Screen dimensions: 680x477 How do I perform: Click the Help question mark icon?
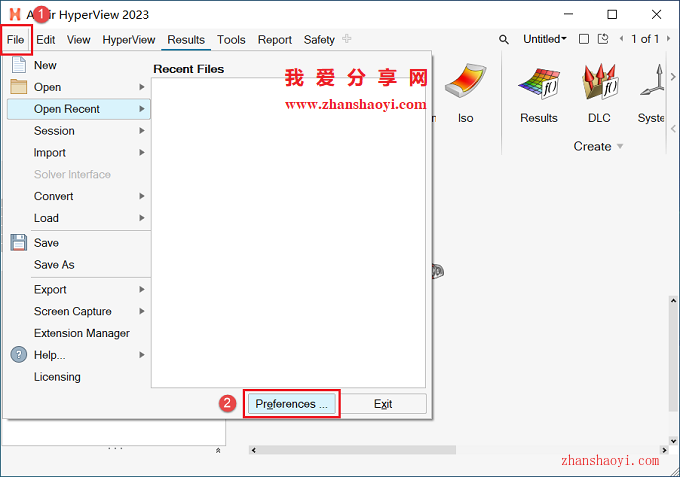tap(19, 355)
